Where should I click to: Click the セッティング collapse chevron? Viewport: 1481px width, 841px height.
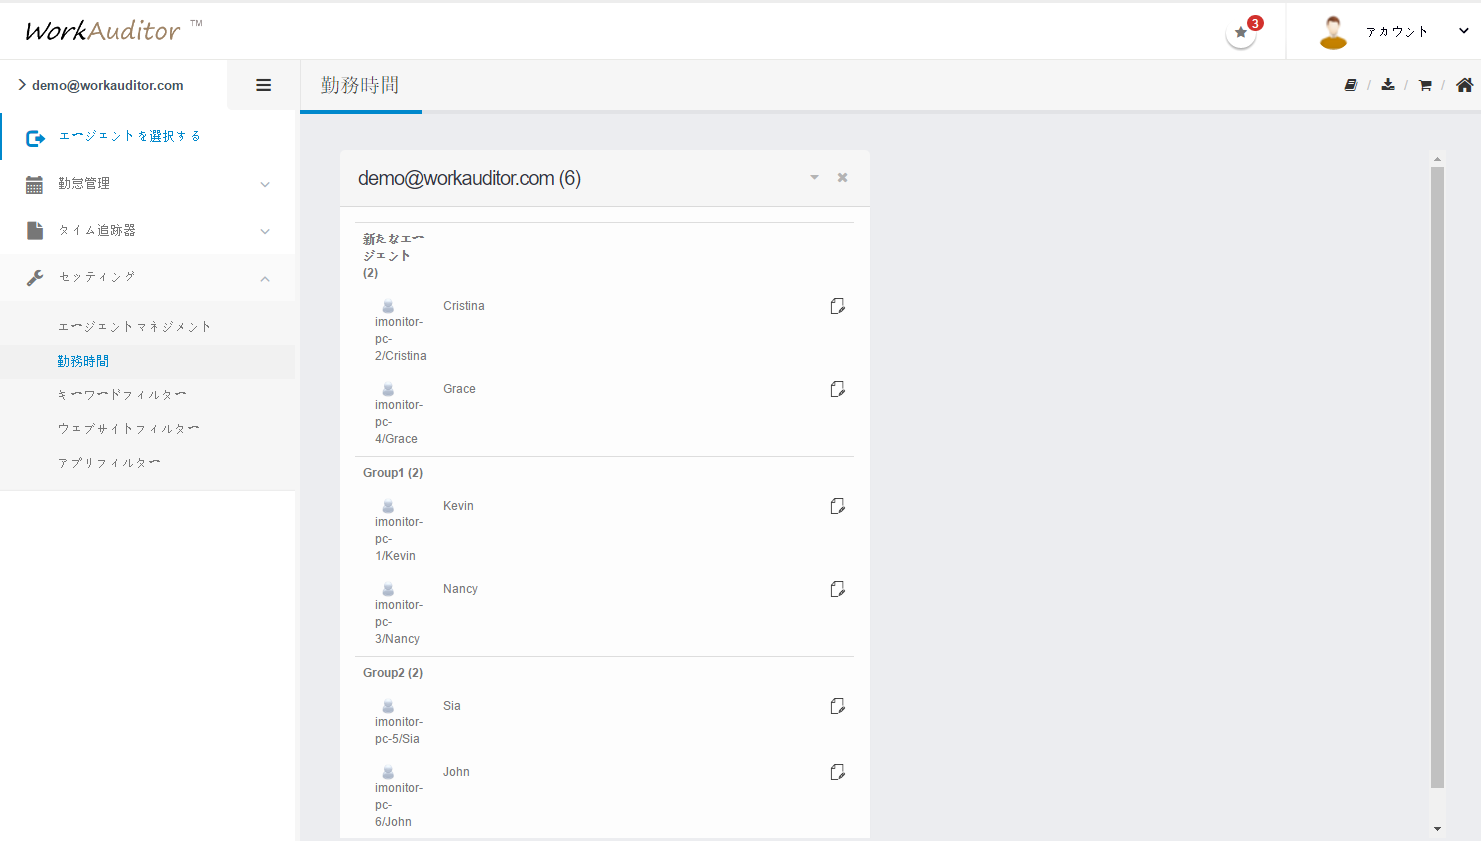pos(265,279)
